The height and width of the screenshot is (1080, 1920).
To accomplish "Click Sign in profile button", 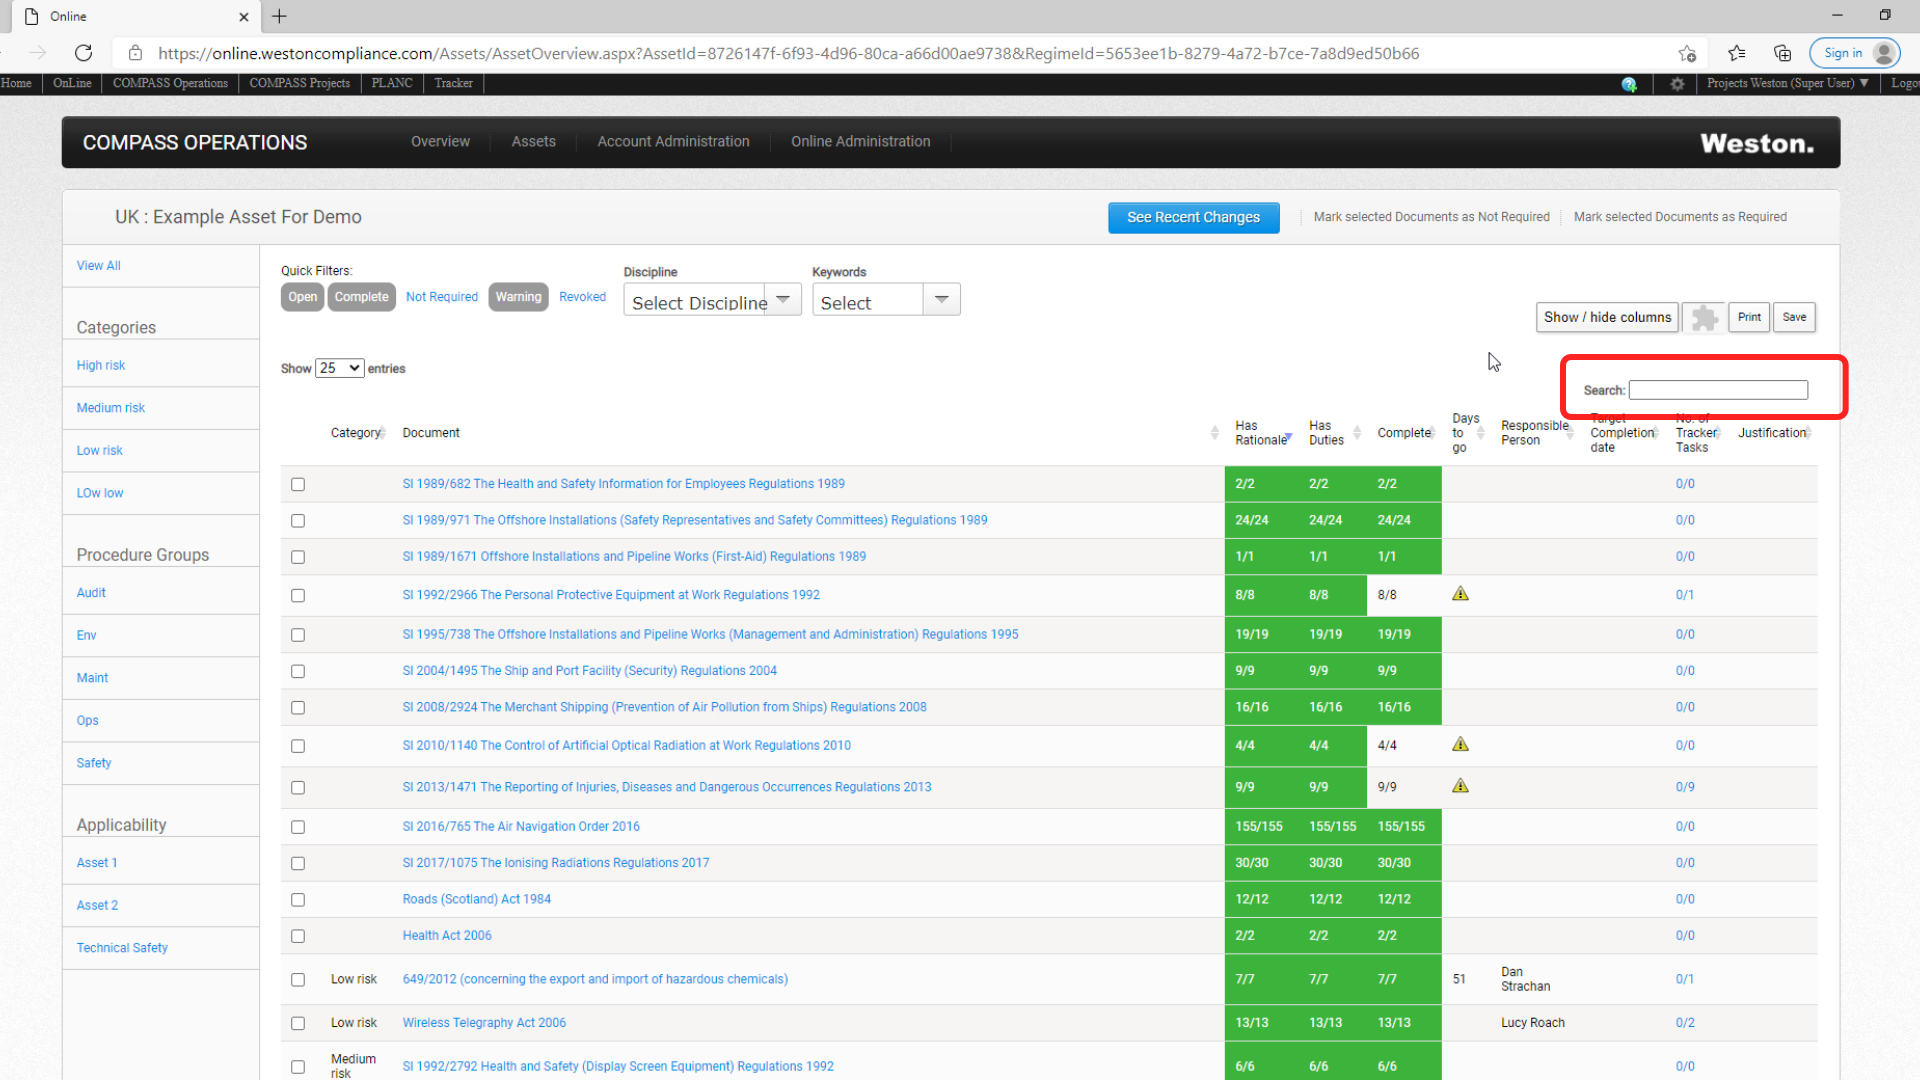I will coord(1855,53).
